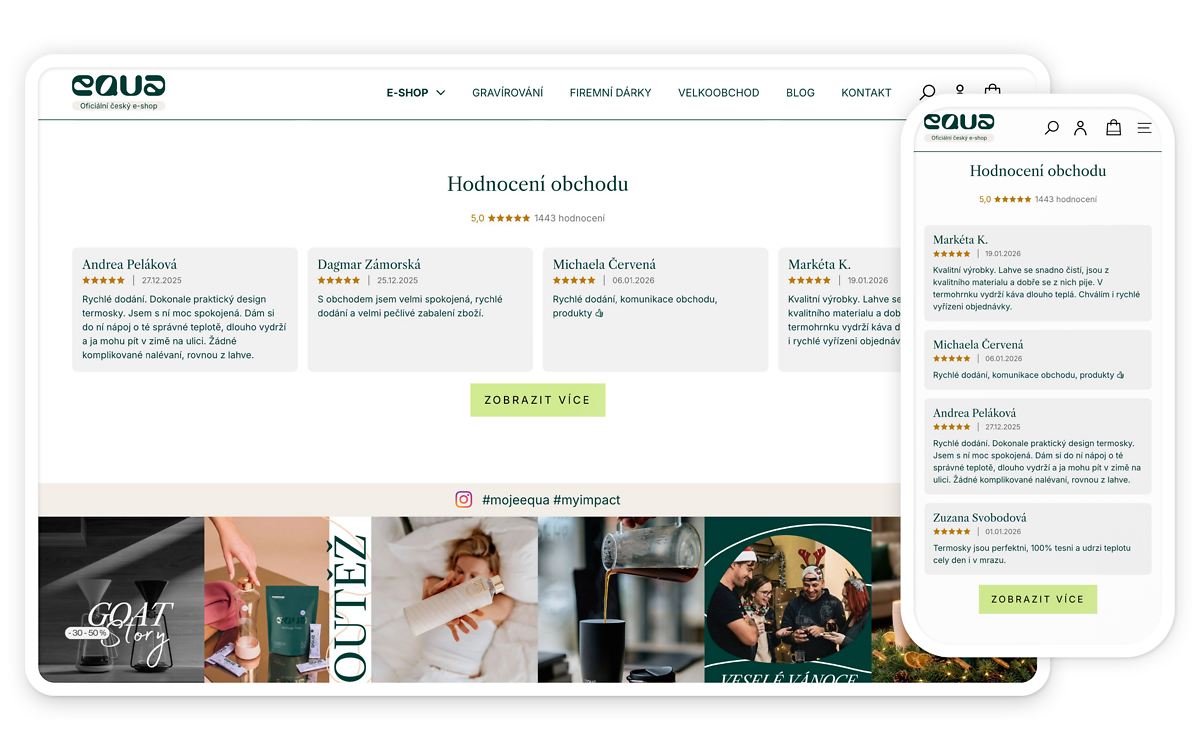The image size is (1200, 750).
Task: Click the desktop 1443 hodnocení rating summary
Action: [538, 218]
